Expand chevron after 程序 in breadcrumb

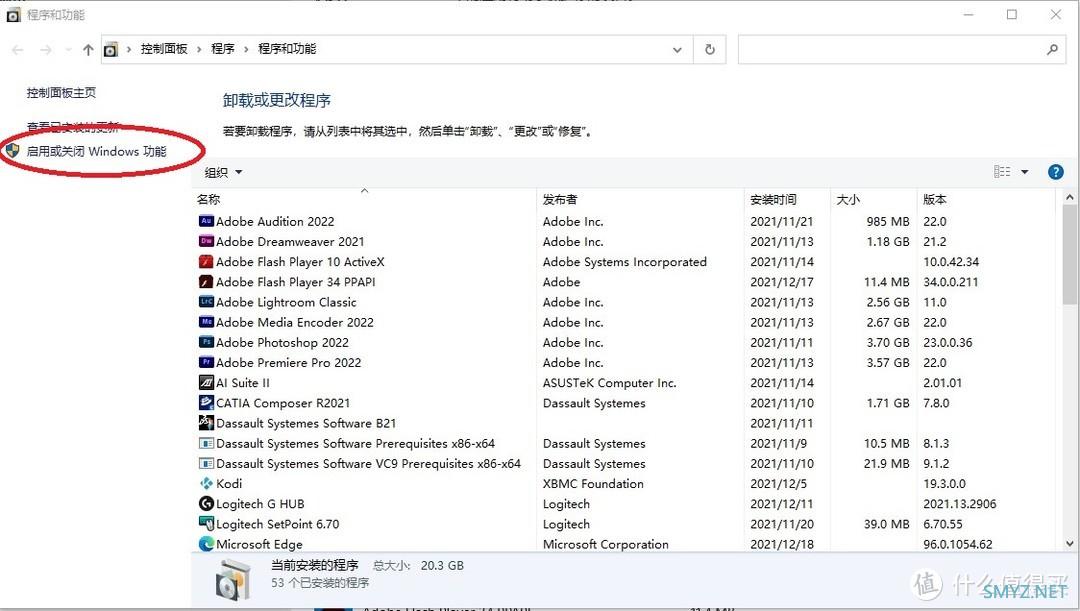(246, 49)
